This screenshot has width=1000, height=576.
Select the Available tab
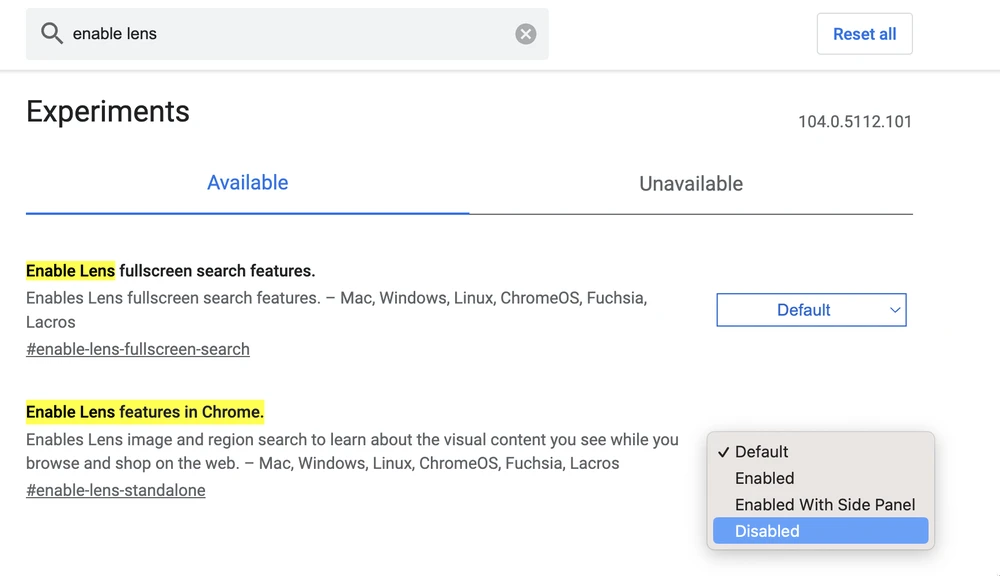247,184
